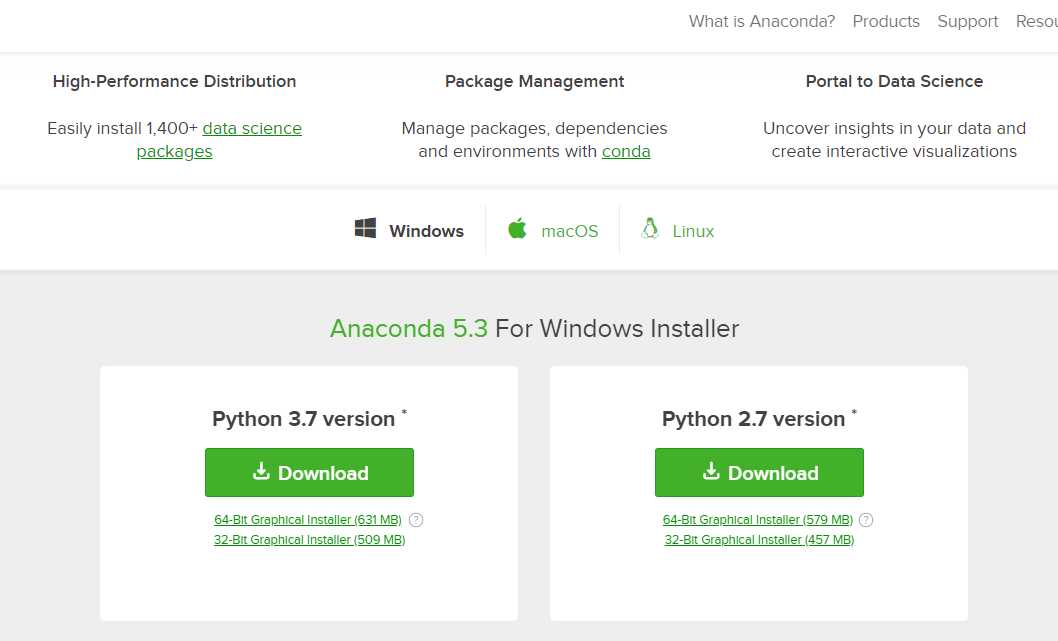
Task: Download Python 3.7 version installer
Action: (309, 472)
